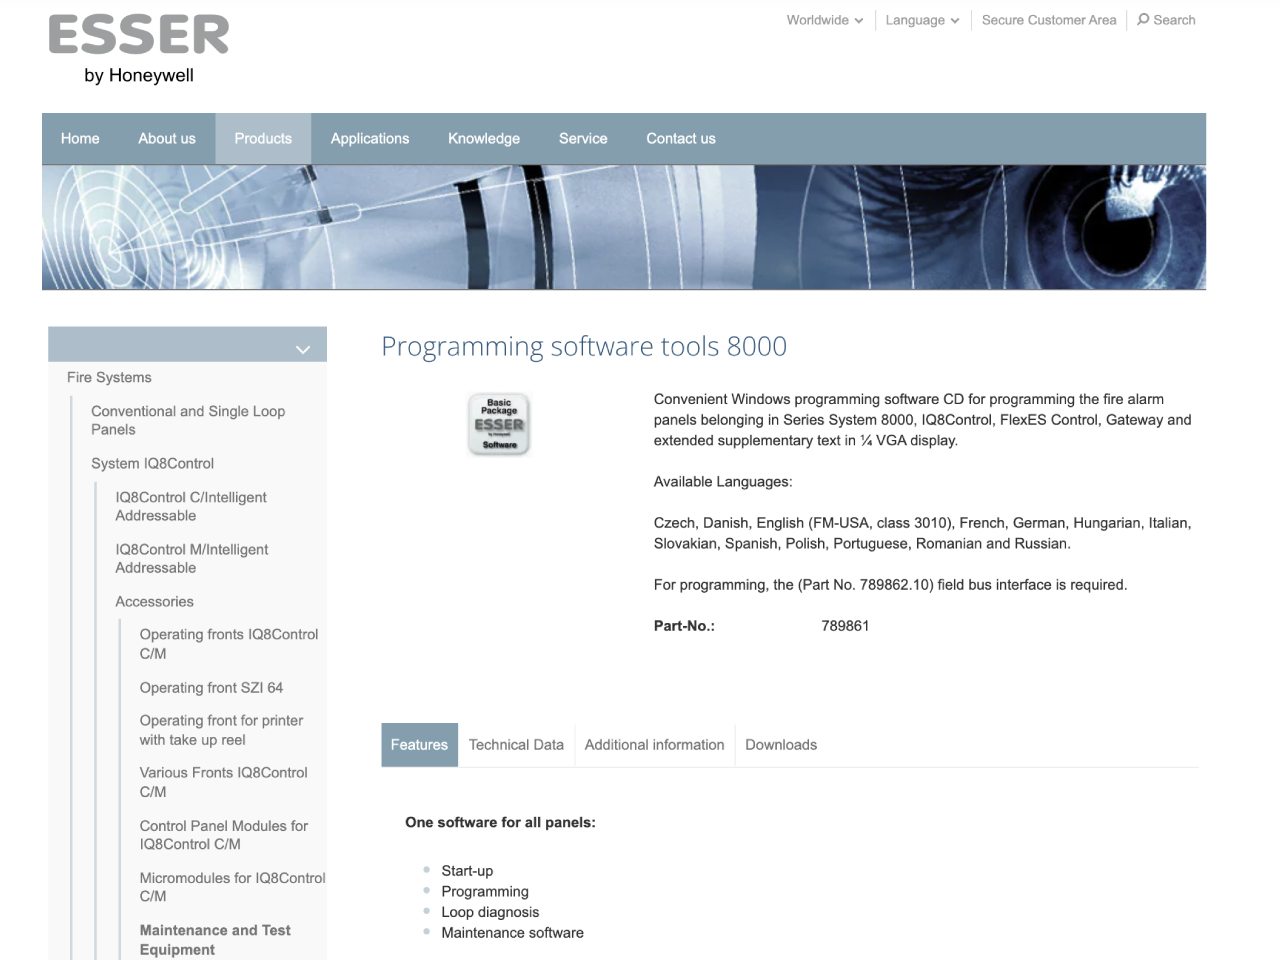Open IQ8Control C/Intelligent Addressable
The height and width of the screenshot is (960, 1280).
pos(191,506)
